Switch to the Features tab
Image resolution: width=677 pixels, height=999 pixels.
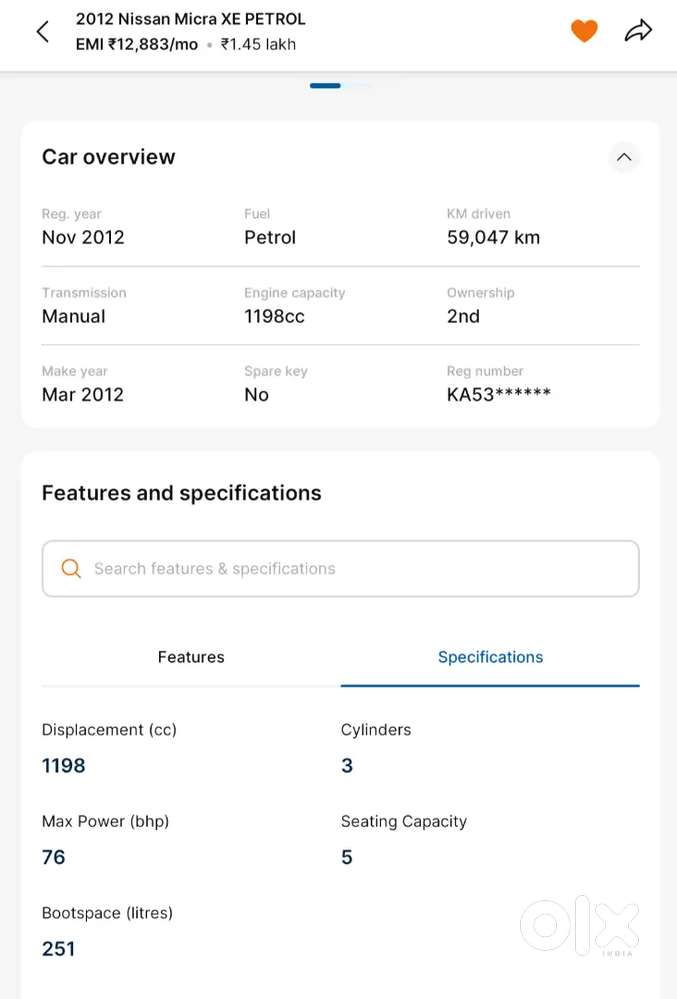pyautogui.click(x=191, y=657)
